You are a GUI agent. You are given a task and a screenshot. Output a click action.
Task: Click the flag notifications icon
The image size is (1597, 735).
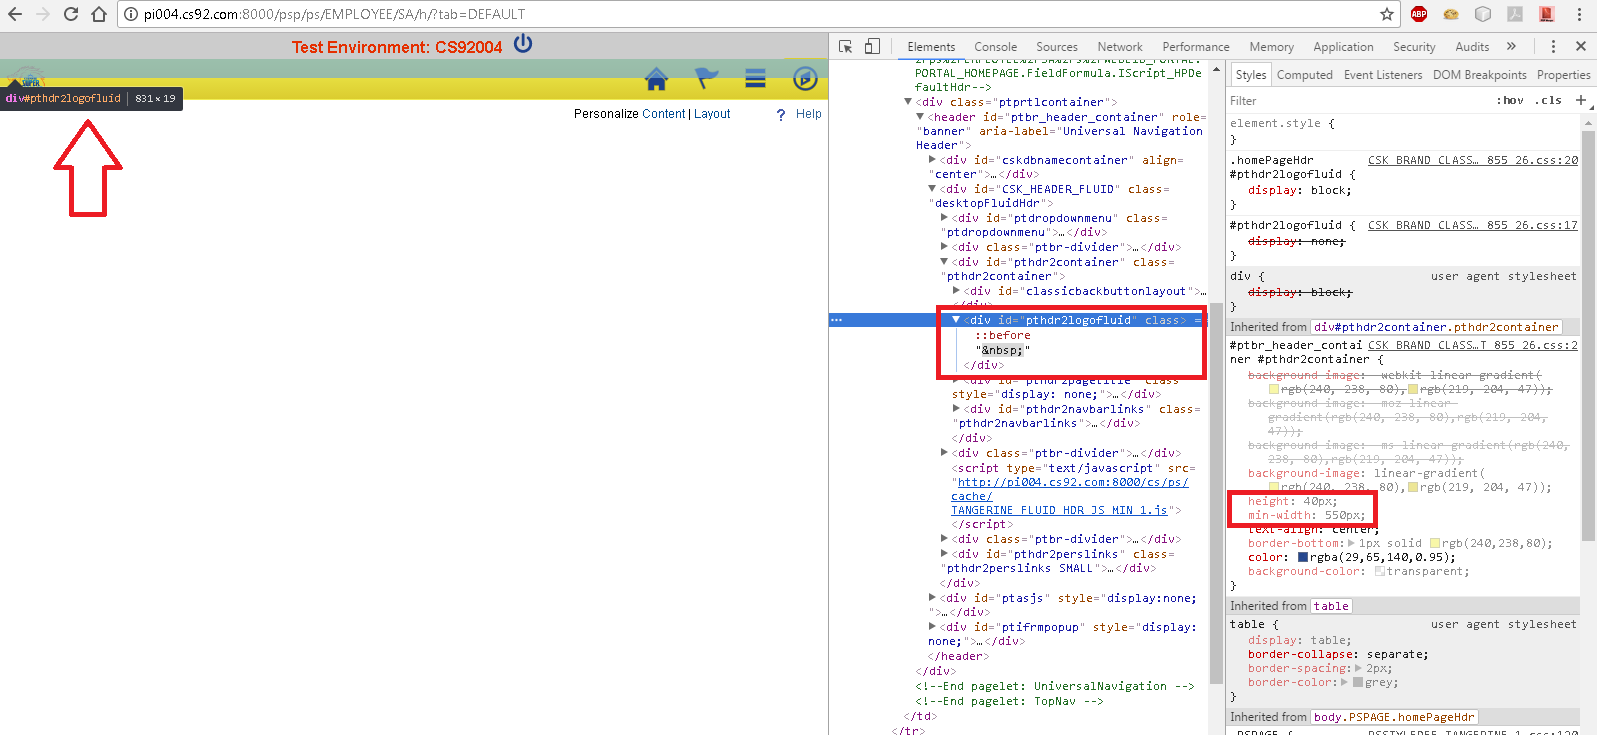point(706,79)
